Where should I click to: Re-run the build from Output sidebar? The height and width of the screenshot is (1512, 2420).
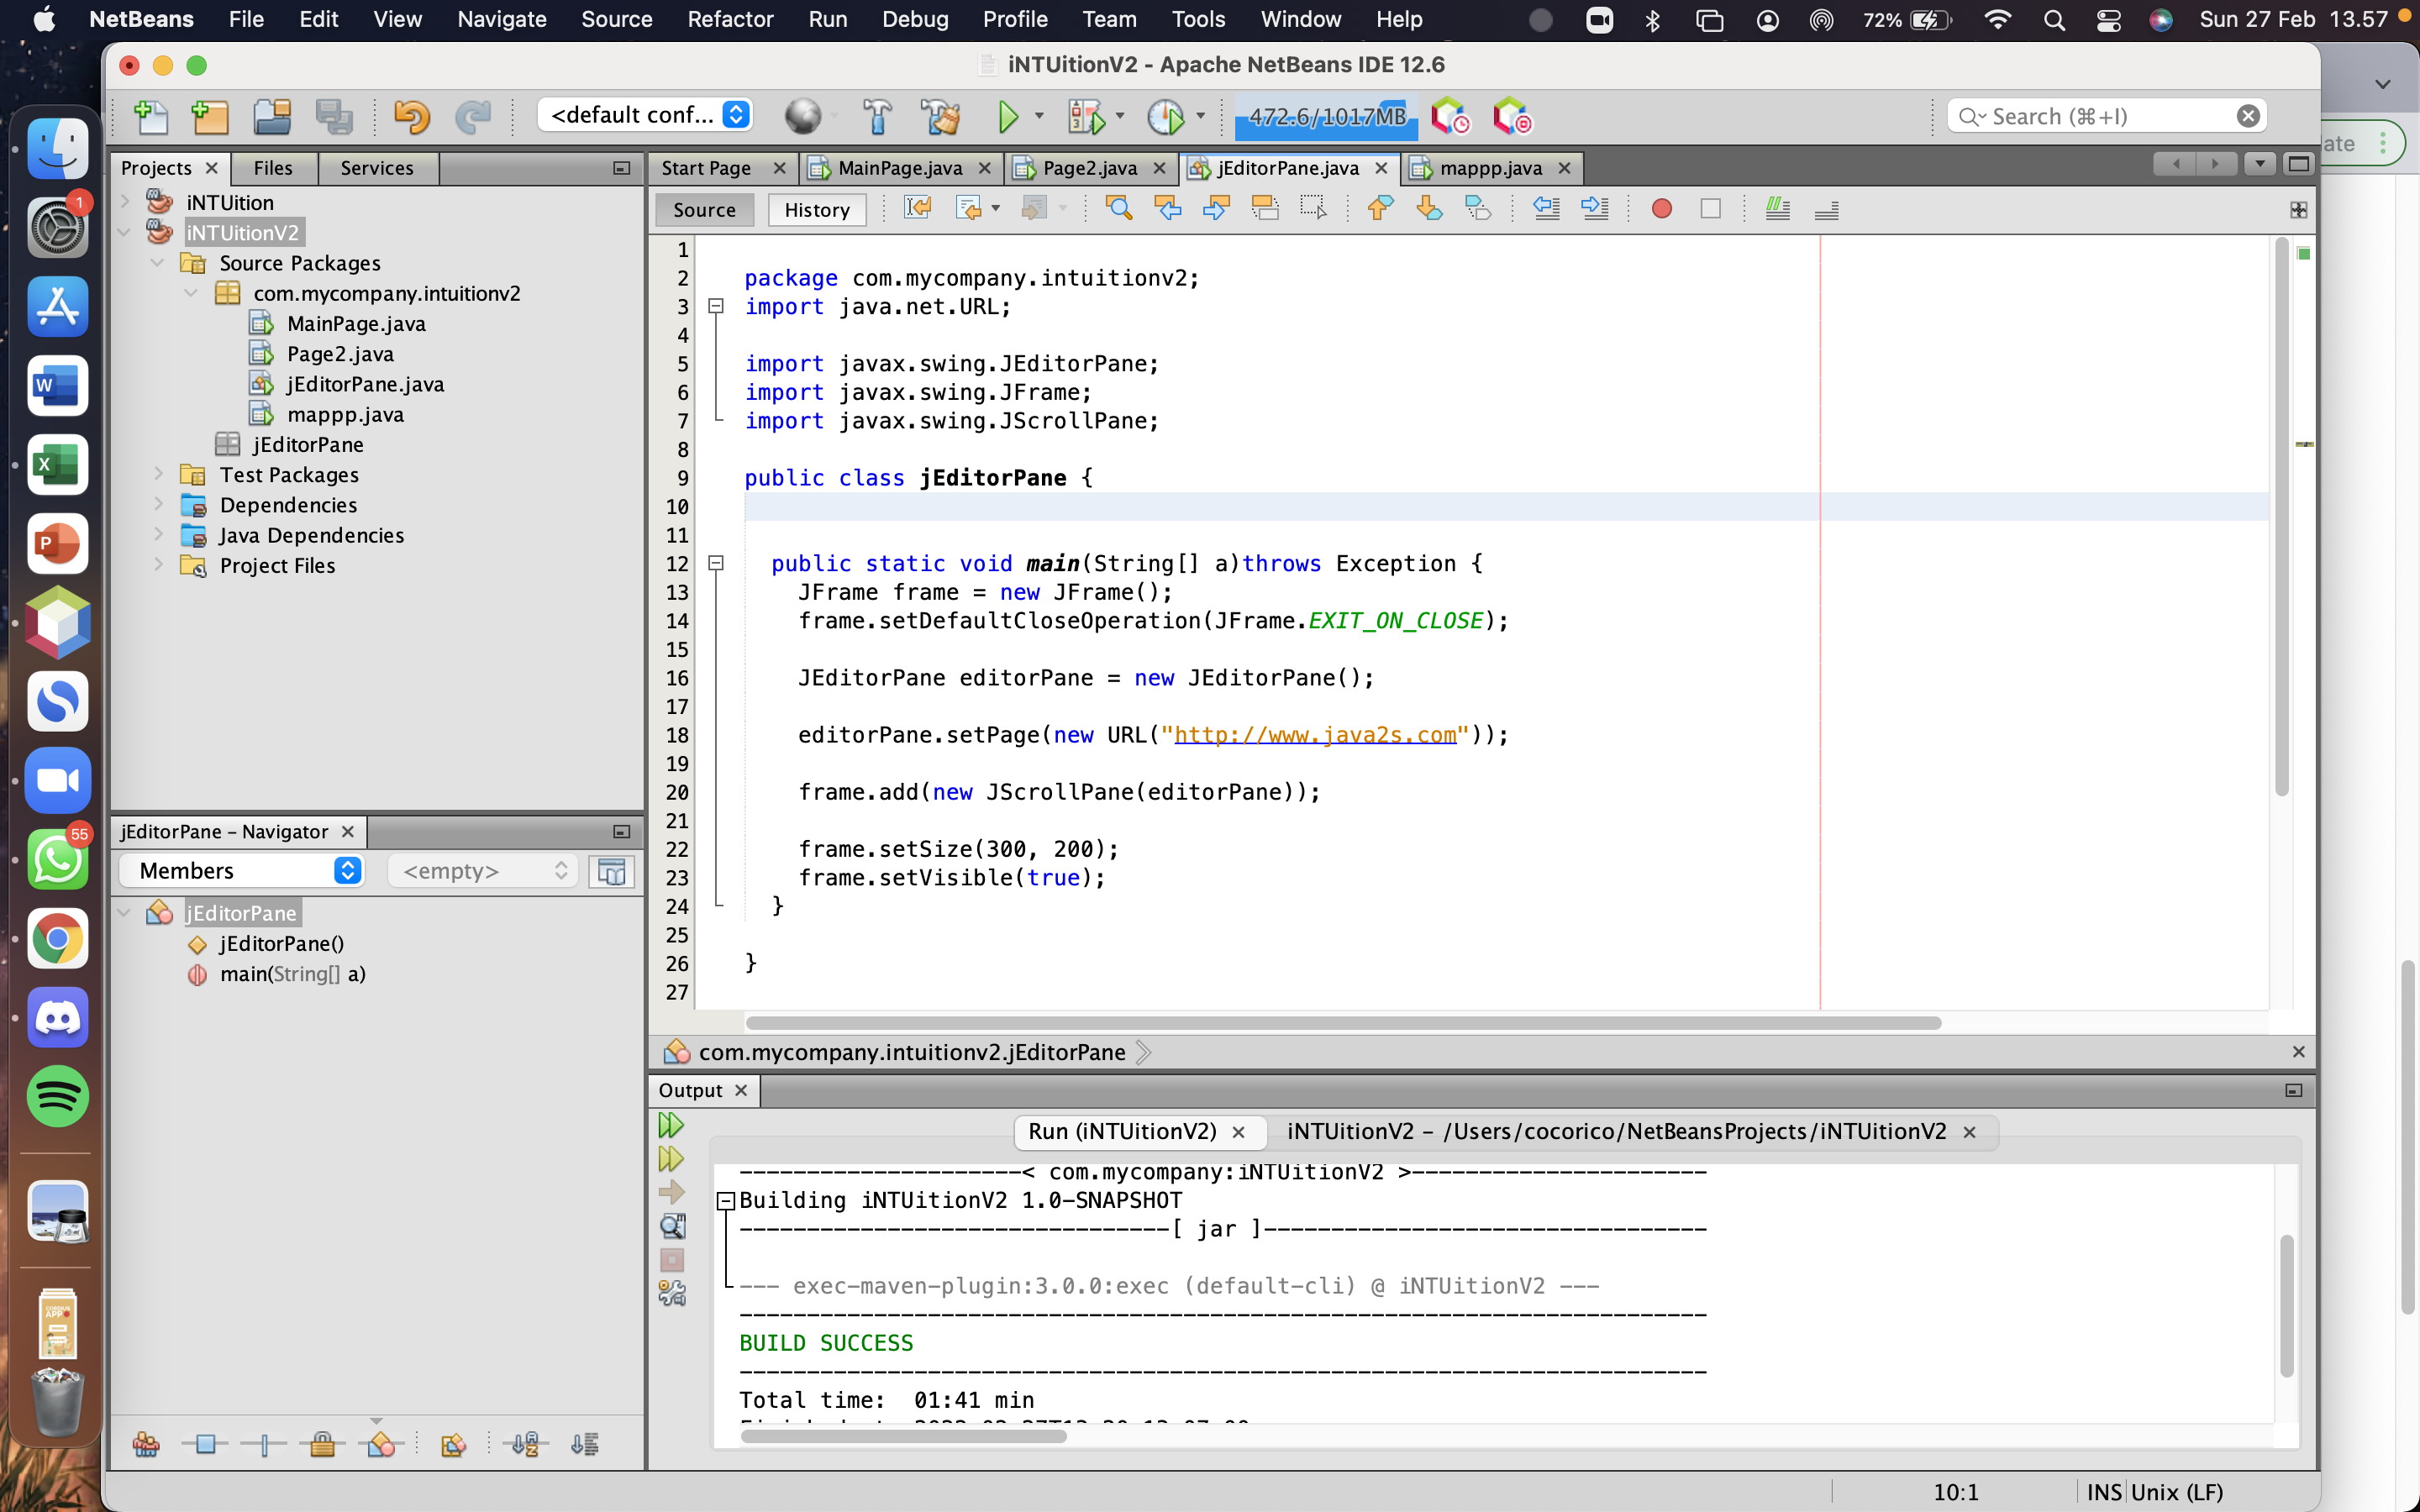(x=671, y=1126)
